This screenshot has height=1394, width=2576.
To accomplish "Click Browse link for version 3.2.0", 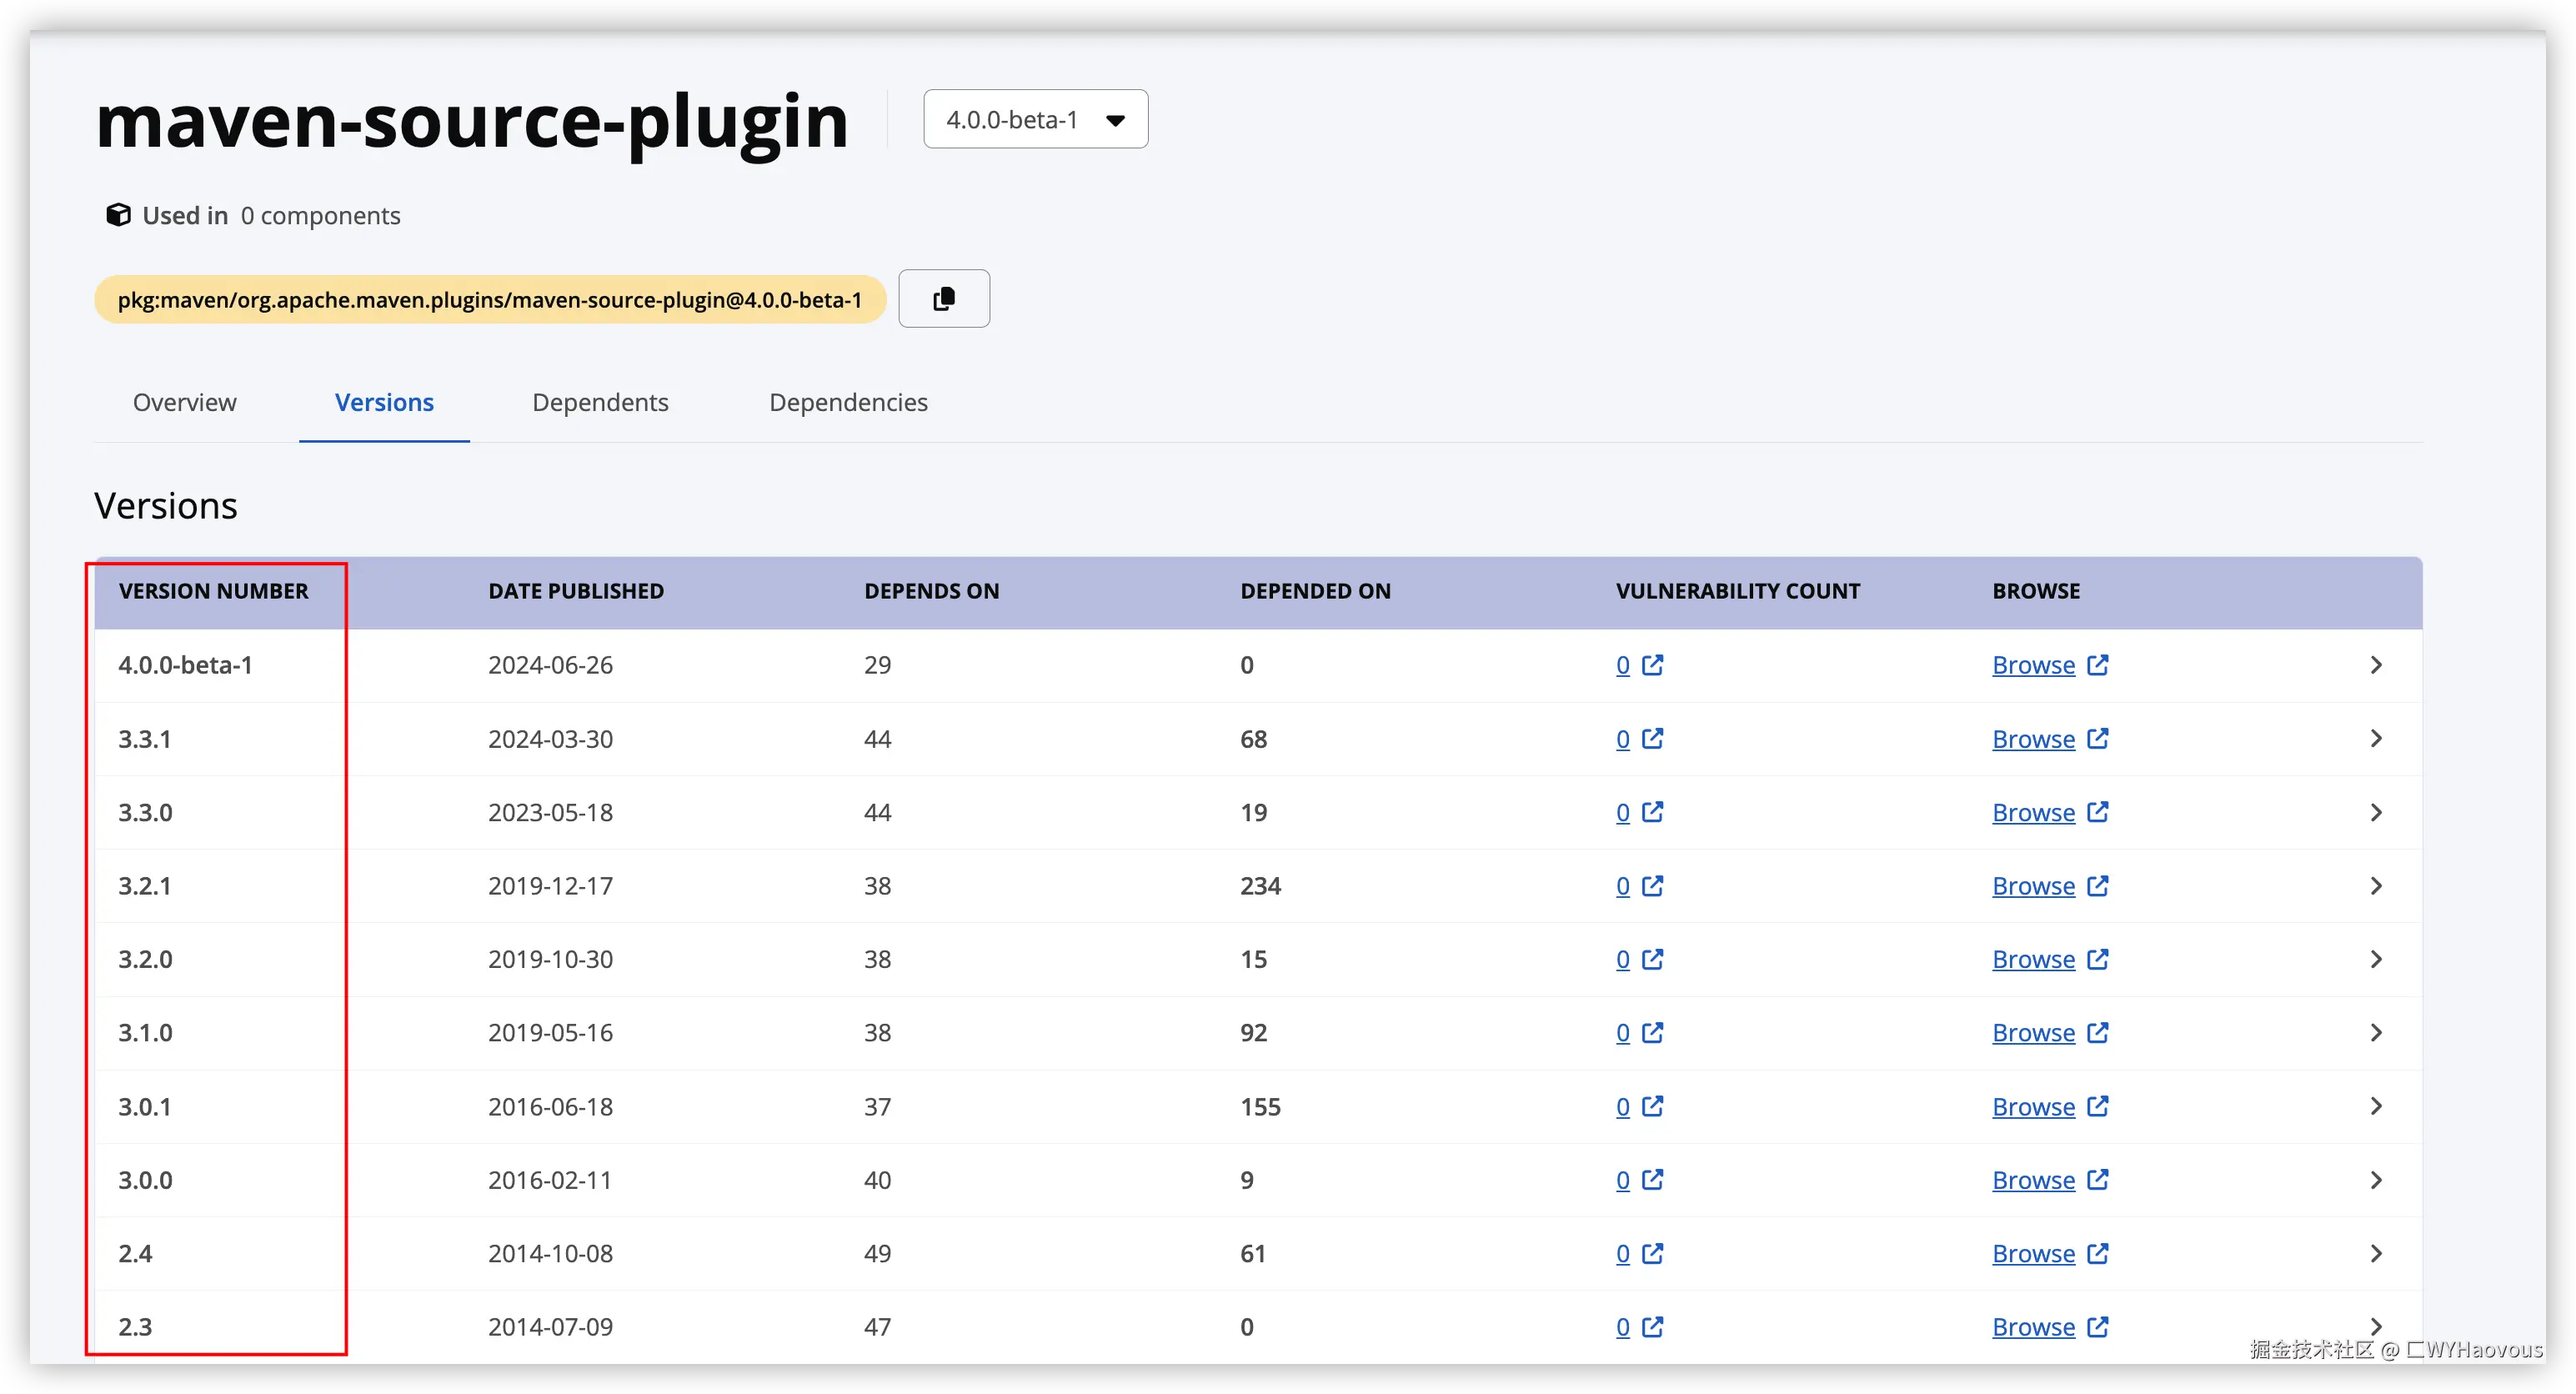I will pos(2033,959).
